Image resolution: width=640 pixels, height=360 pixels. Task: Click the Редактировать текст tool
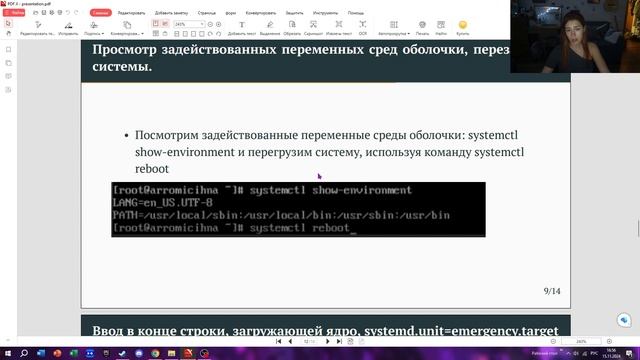coord(38,28)
